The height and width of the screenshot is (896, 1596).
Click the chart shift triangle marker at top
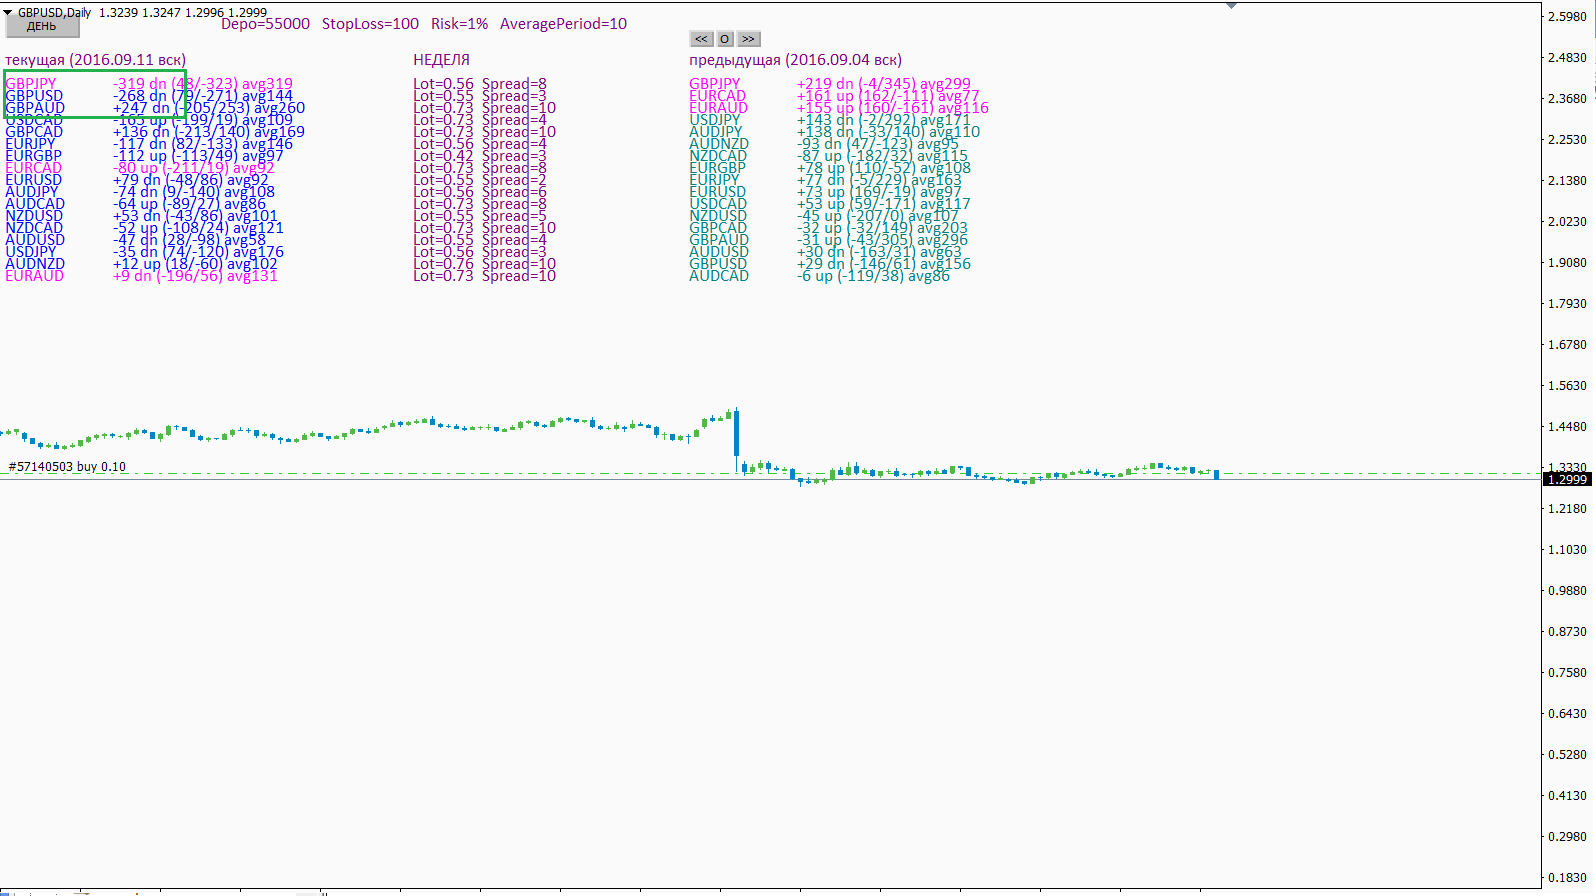coord(1232,6)
